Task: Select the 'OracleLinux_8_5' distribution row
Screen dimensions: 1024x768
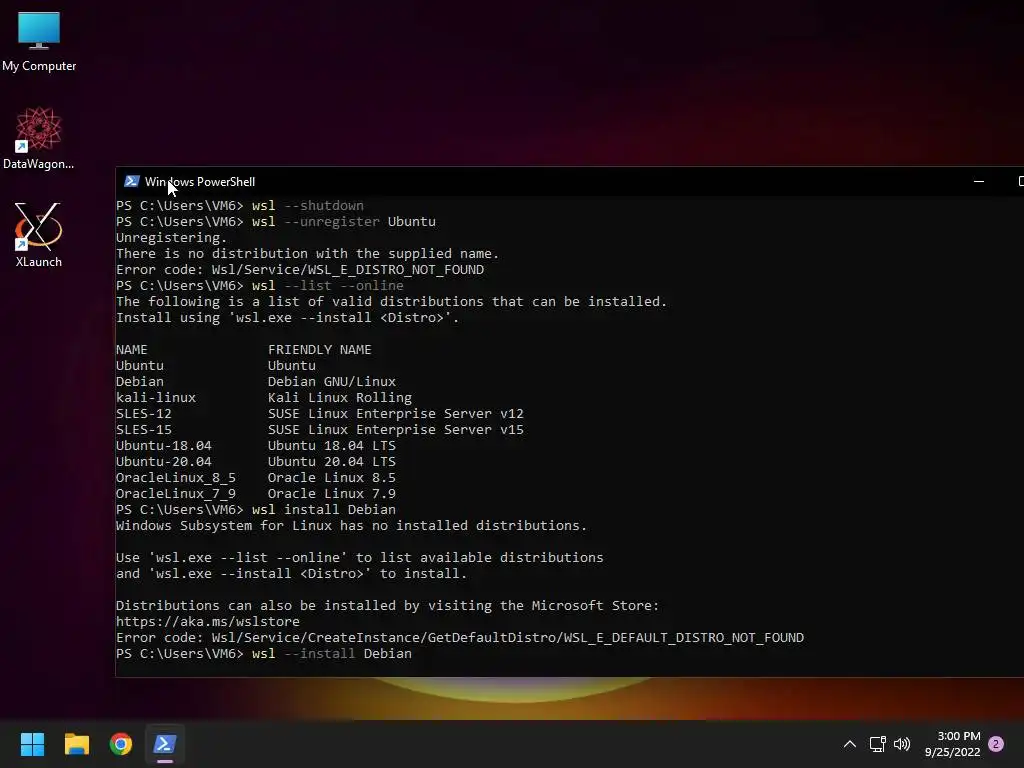Action: point(256,477)
